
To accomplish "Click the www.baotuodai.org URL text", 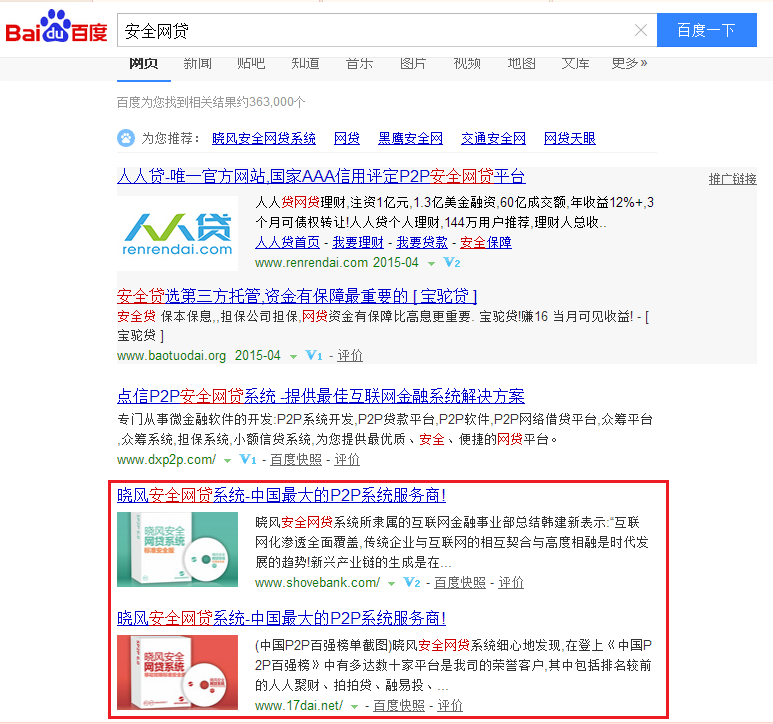I will [172, 356].
